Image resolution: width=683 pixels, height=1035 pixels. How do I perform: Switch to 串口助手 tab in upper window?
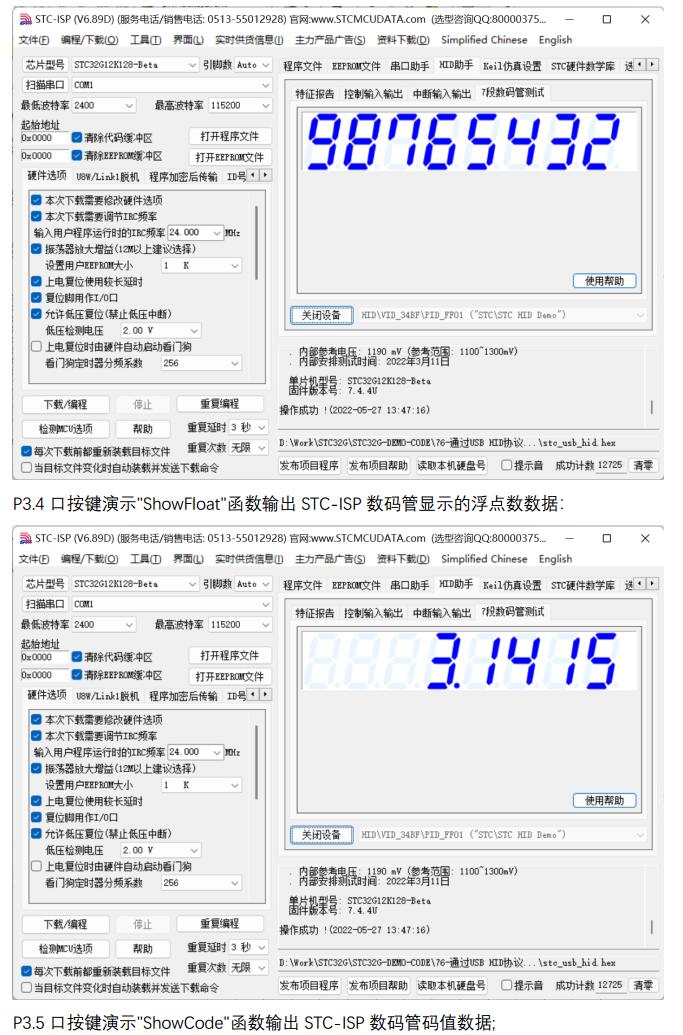point(409,65)
